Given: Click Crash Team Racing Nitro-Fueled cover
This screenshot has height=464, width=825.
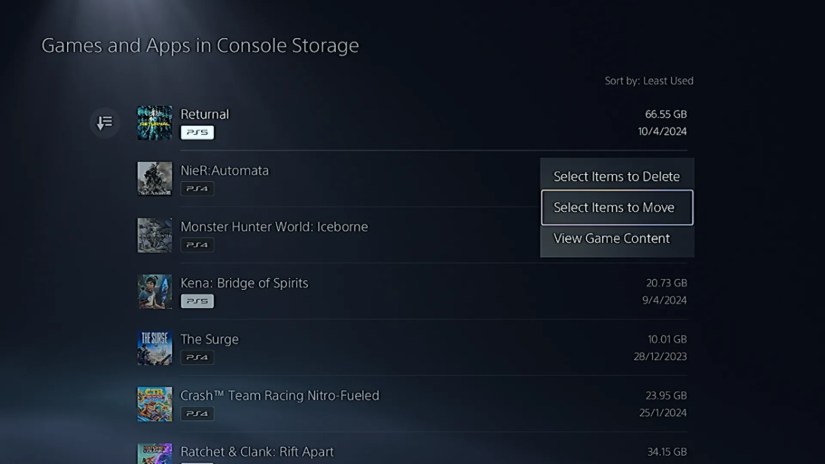Looking at the screenshot, I should 155,404.
